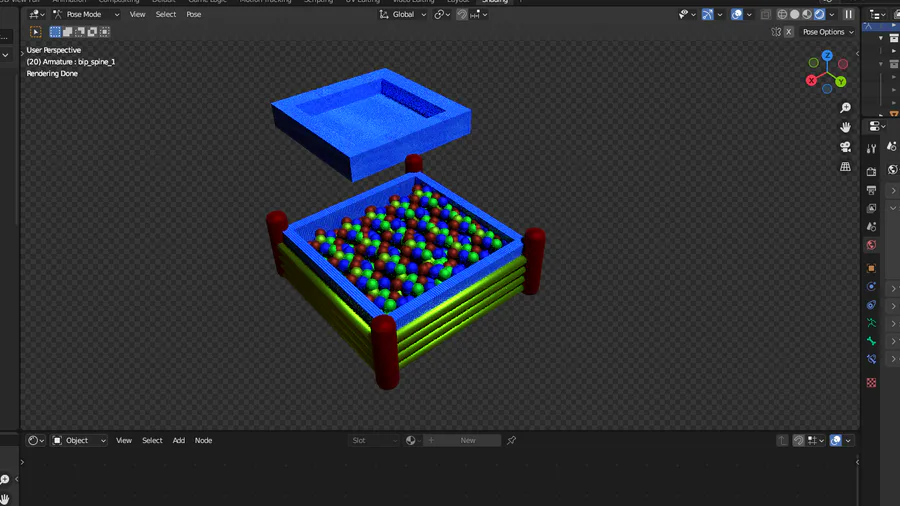900x506 pixels.
Task: Open the Object Constraints properties tab
Action: pos(871,305)
